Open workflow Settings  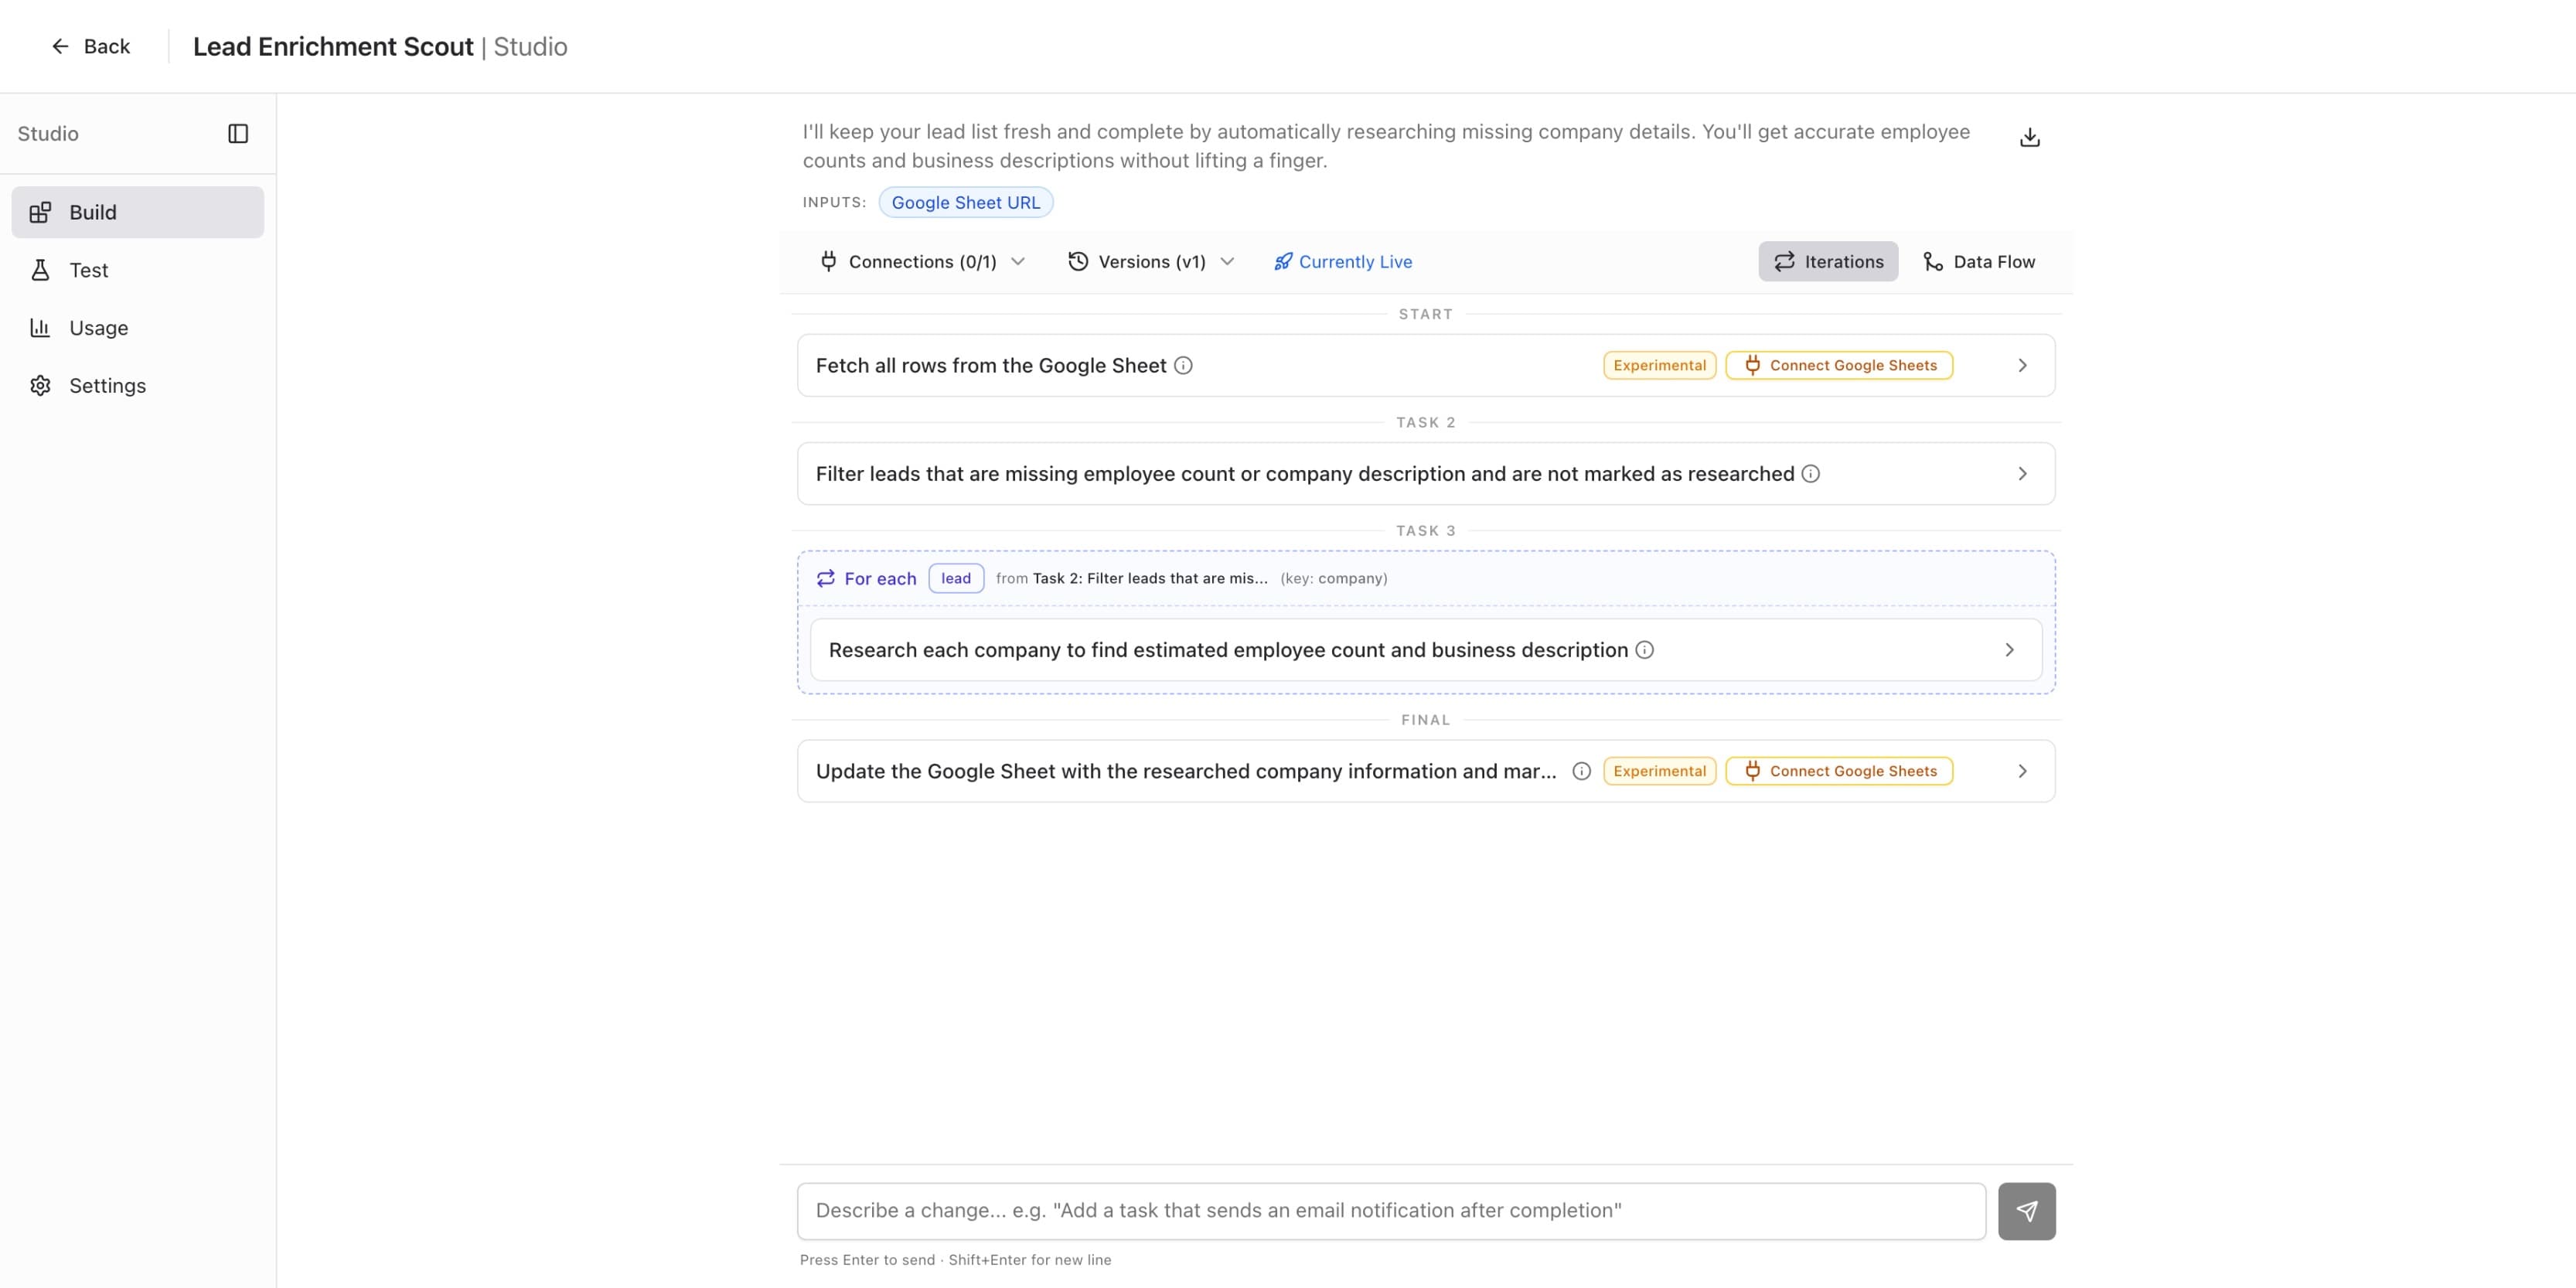pos(107,385)
